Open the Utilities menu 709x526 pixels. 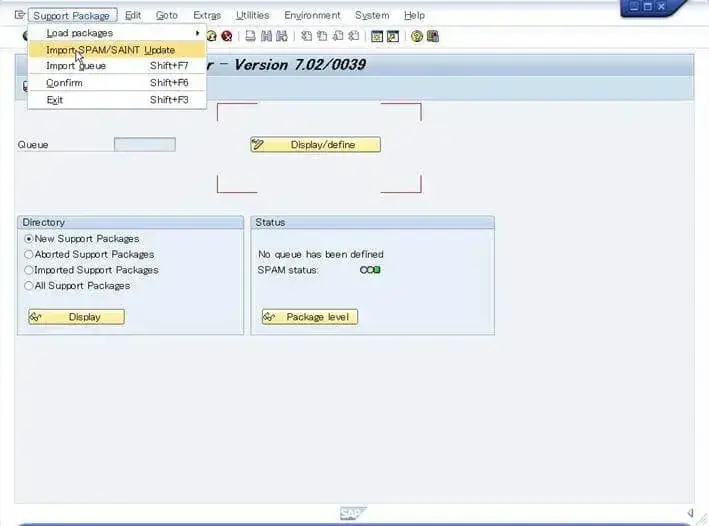tap(252, 15)
